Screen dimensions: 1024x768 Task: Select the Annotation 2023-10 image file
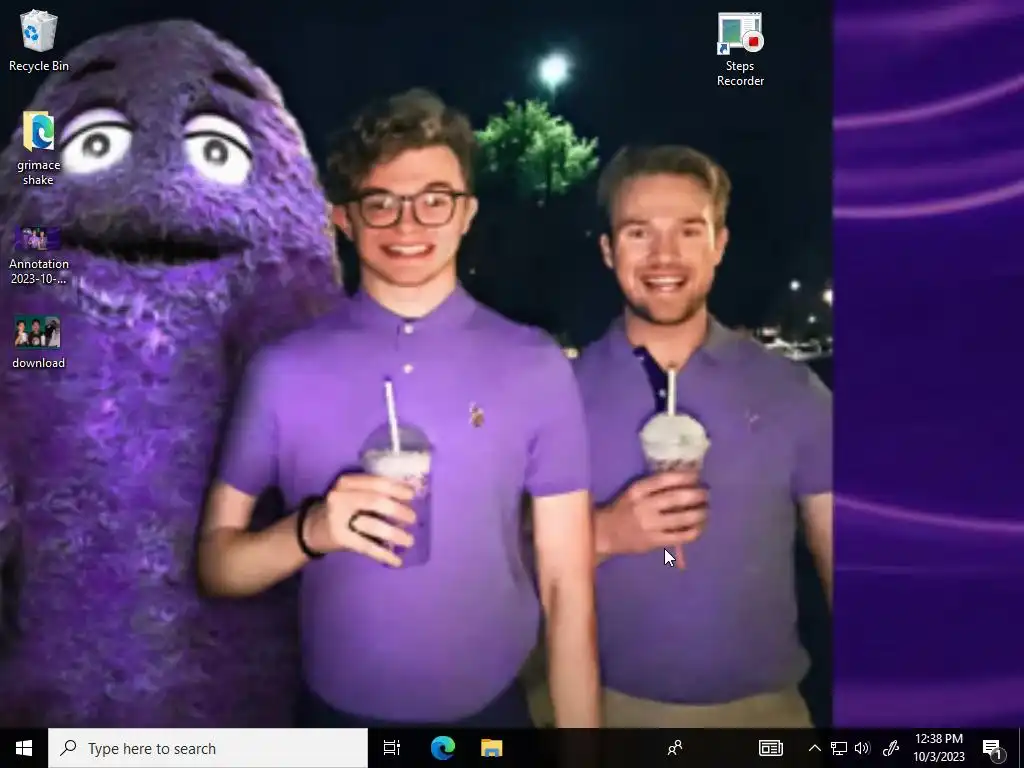pyautogui.click(x=39, y=255)
